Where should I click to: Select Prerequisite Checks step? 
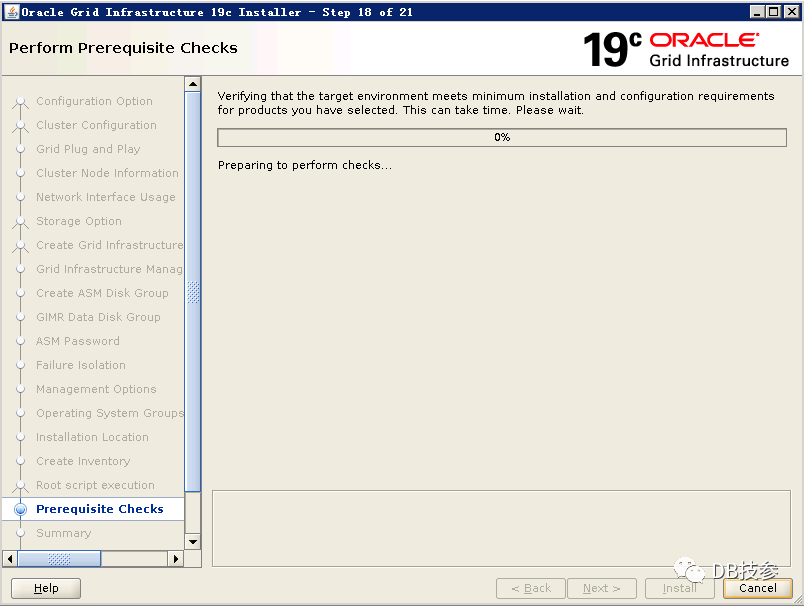100,509
